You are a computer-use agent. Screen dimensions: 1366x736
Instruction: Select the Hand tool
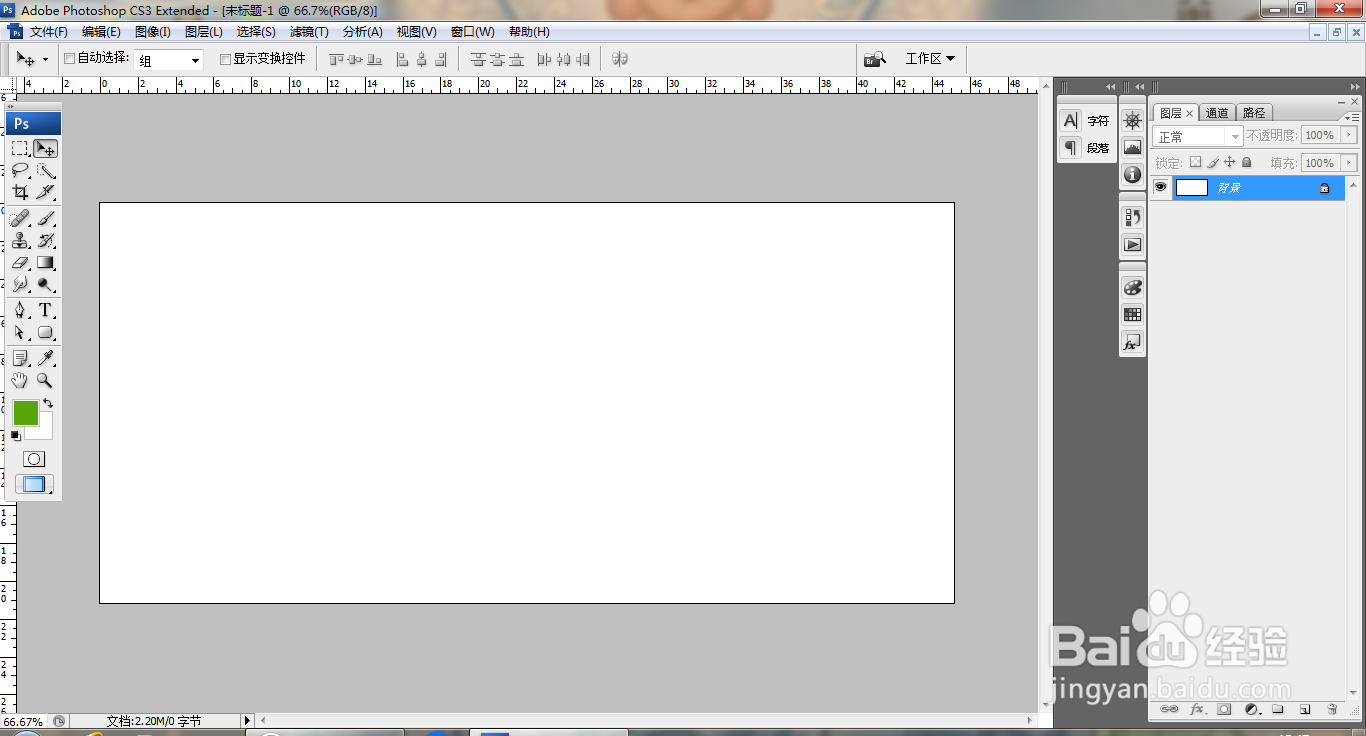pos(20,380)
